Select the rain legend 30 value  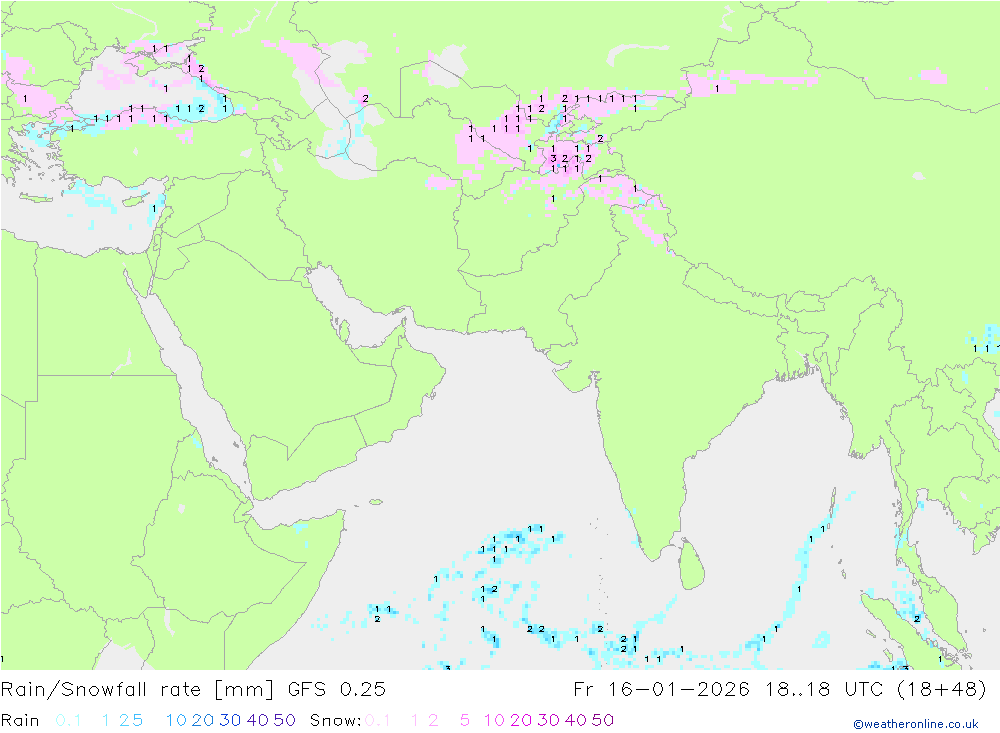[230, 720]
